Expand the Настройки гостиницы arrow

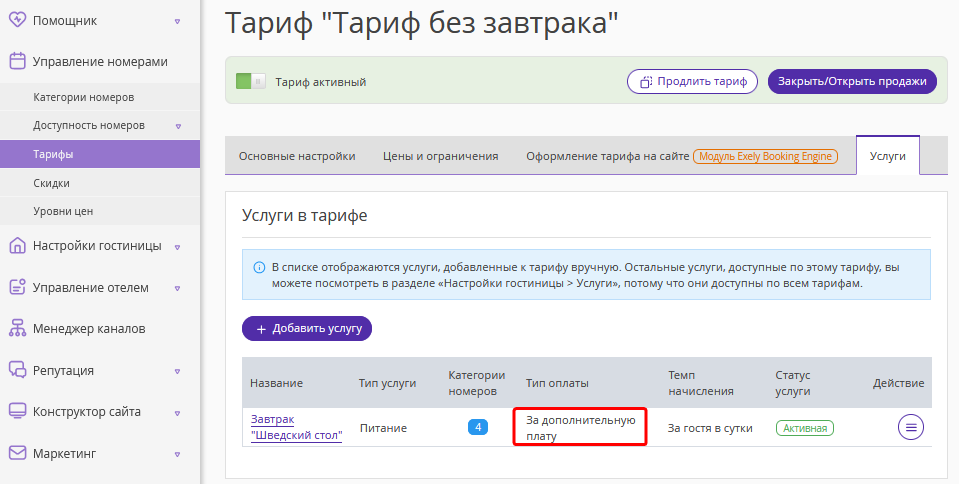tap(177, 247)
